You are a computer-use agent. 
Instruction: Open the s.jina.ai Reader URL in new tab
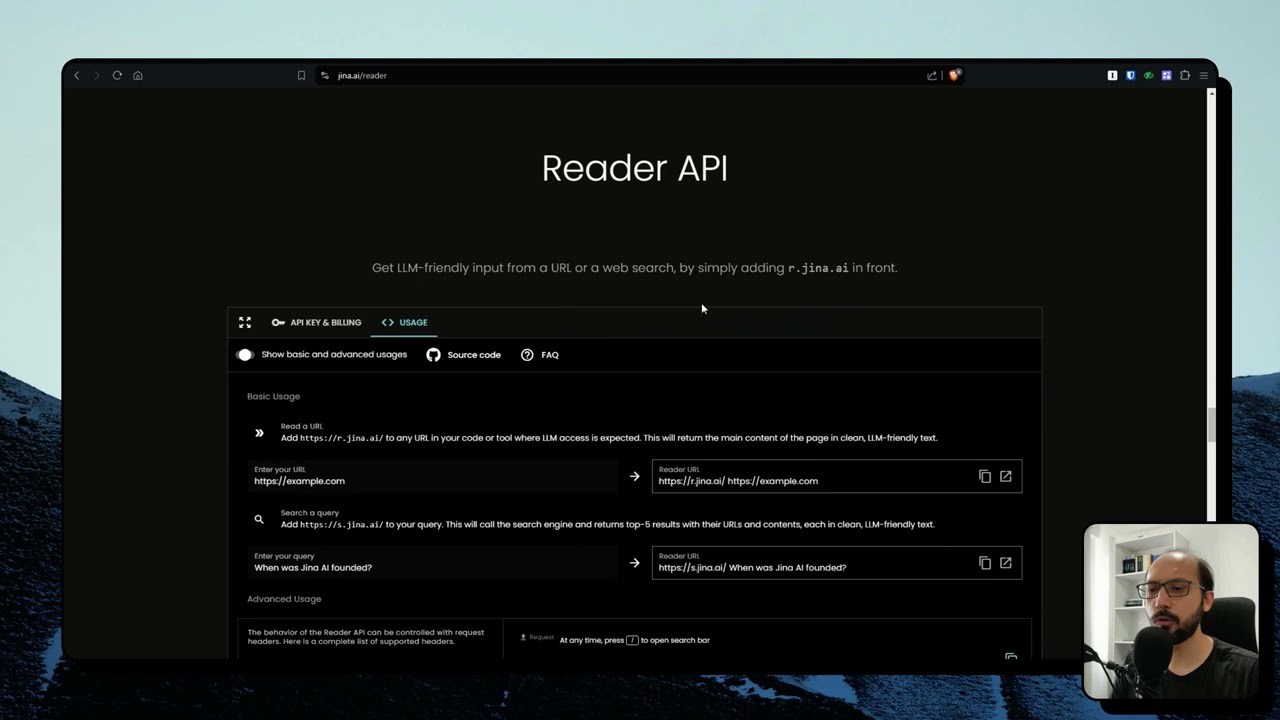(x=1006, y=563)
